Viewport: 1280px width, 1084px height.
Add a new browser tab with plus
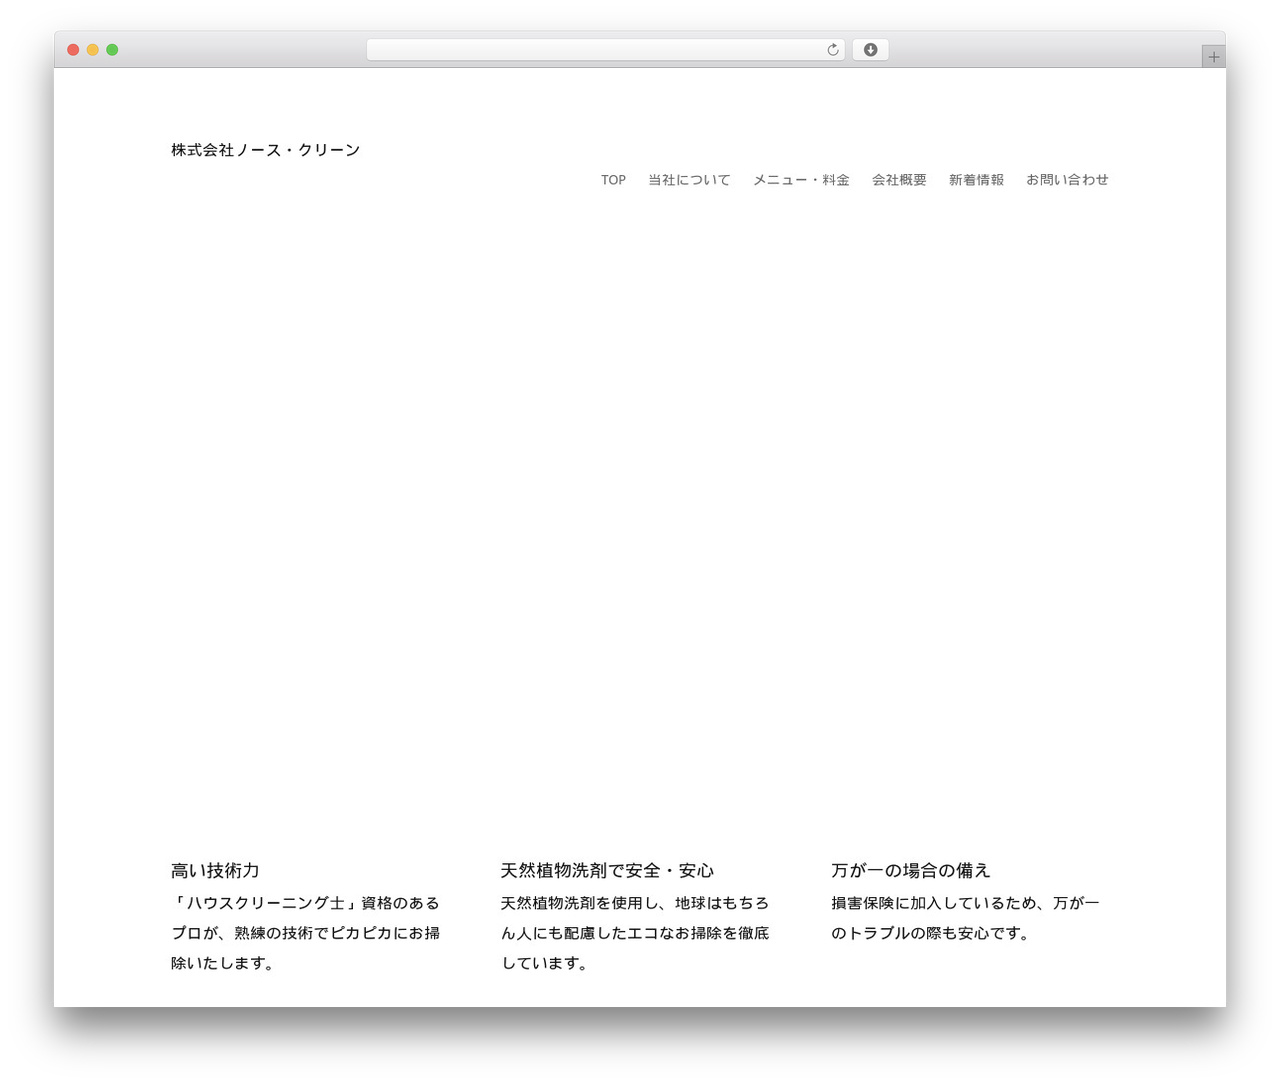click(1214, 57)
